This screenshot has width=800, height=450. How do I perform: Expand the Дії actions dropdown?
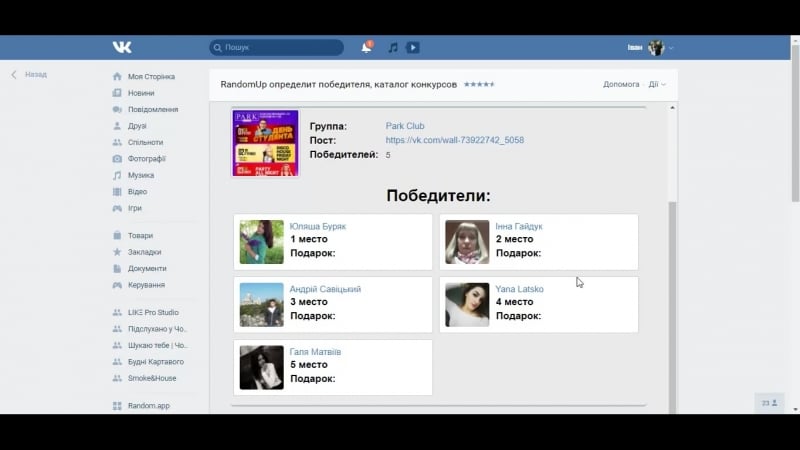pyautogui.click(x=656, y=84)
